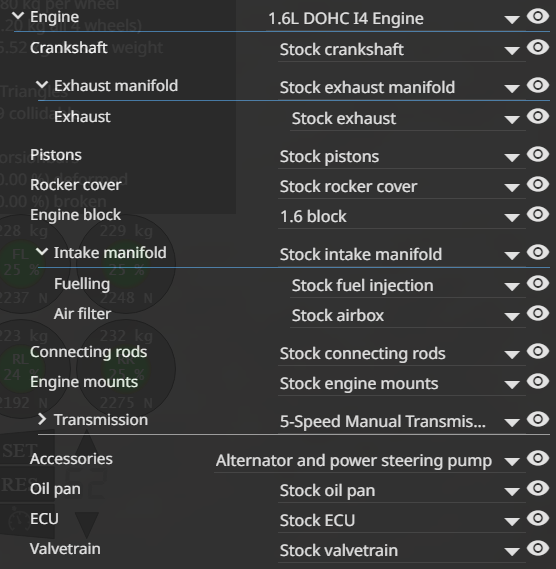Hide the Stock airbox part
This screenshot has width=556, height=569.
(x=537, y=314)
